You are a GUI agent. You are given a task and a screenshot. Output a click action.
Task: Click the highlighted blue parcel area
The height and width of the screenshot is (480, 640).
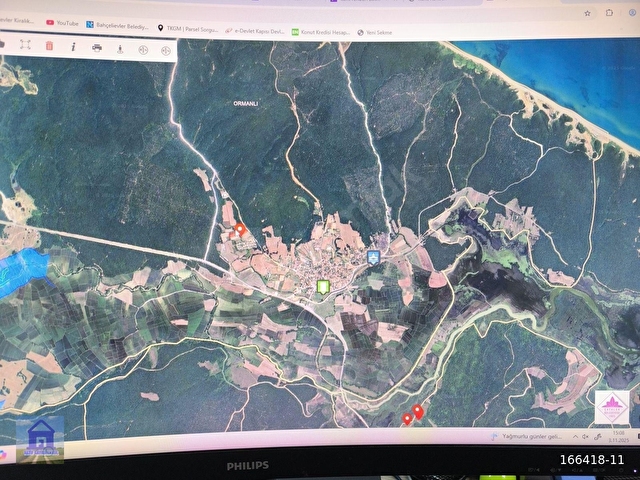[x=22, y=271]
